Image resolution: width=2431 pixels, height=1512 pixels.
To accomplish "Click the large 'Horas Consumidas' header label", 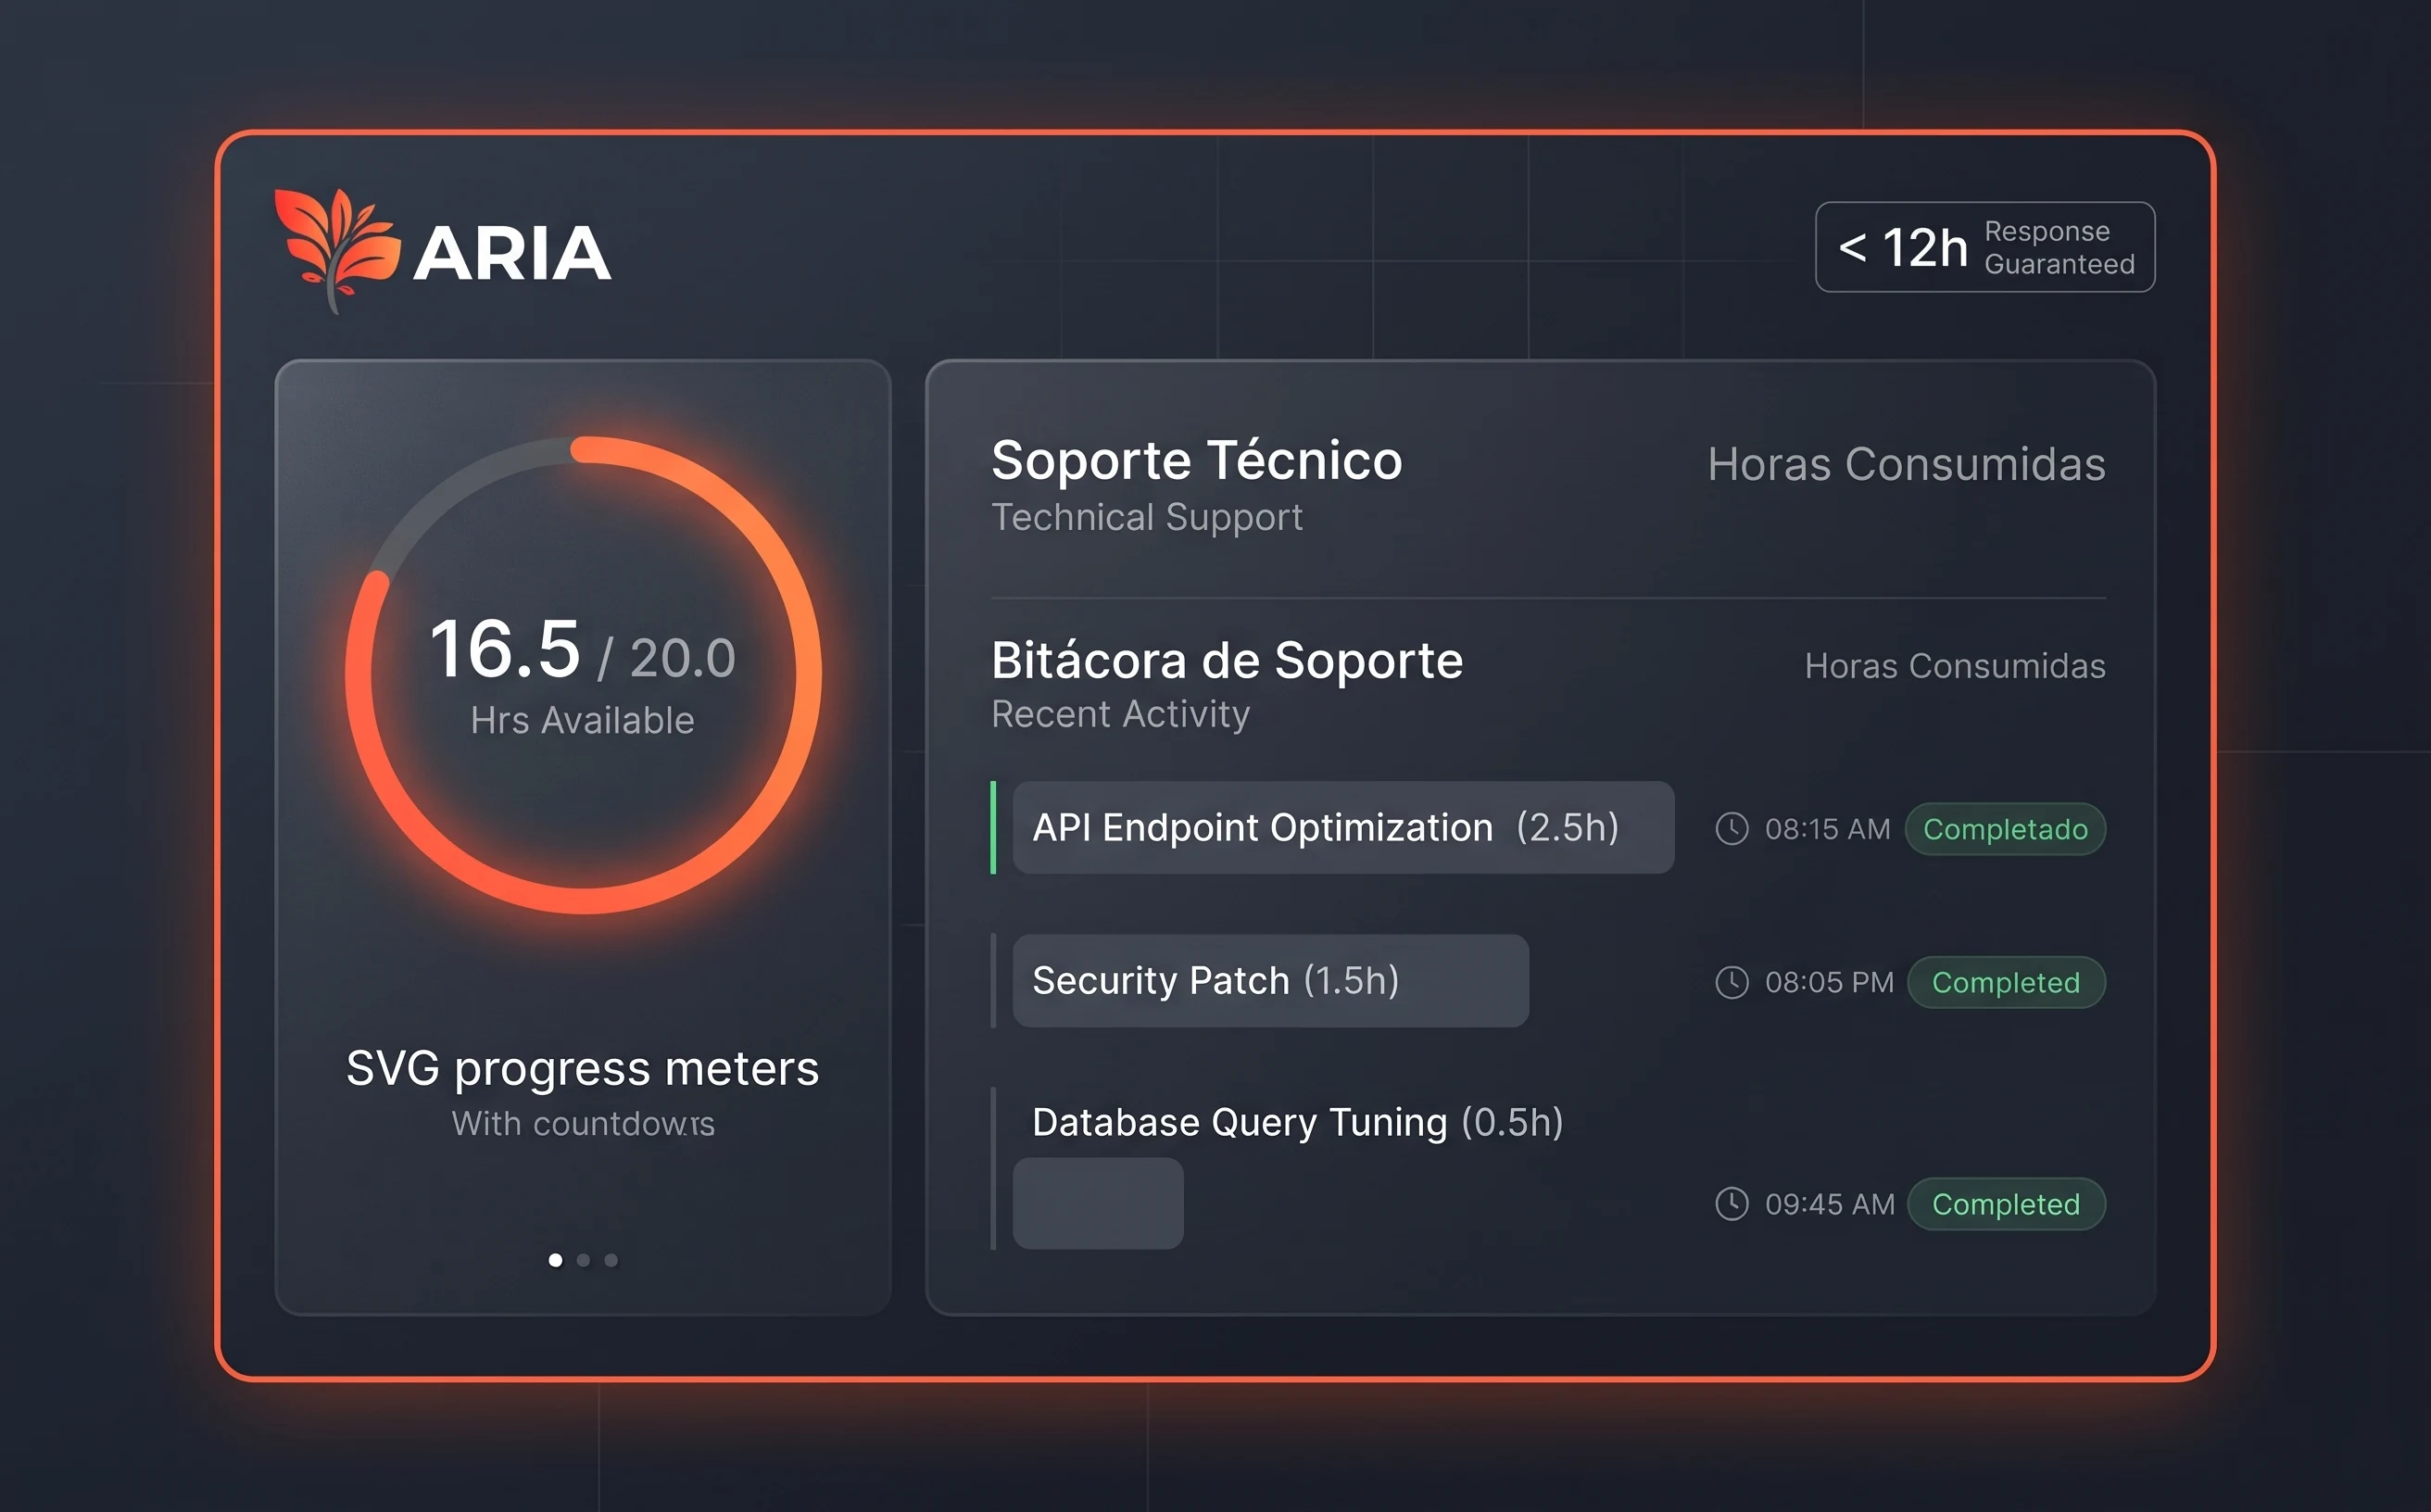I will tap(1906, 464).
